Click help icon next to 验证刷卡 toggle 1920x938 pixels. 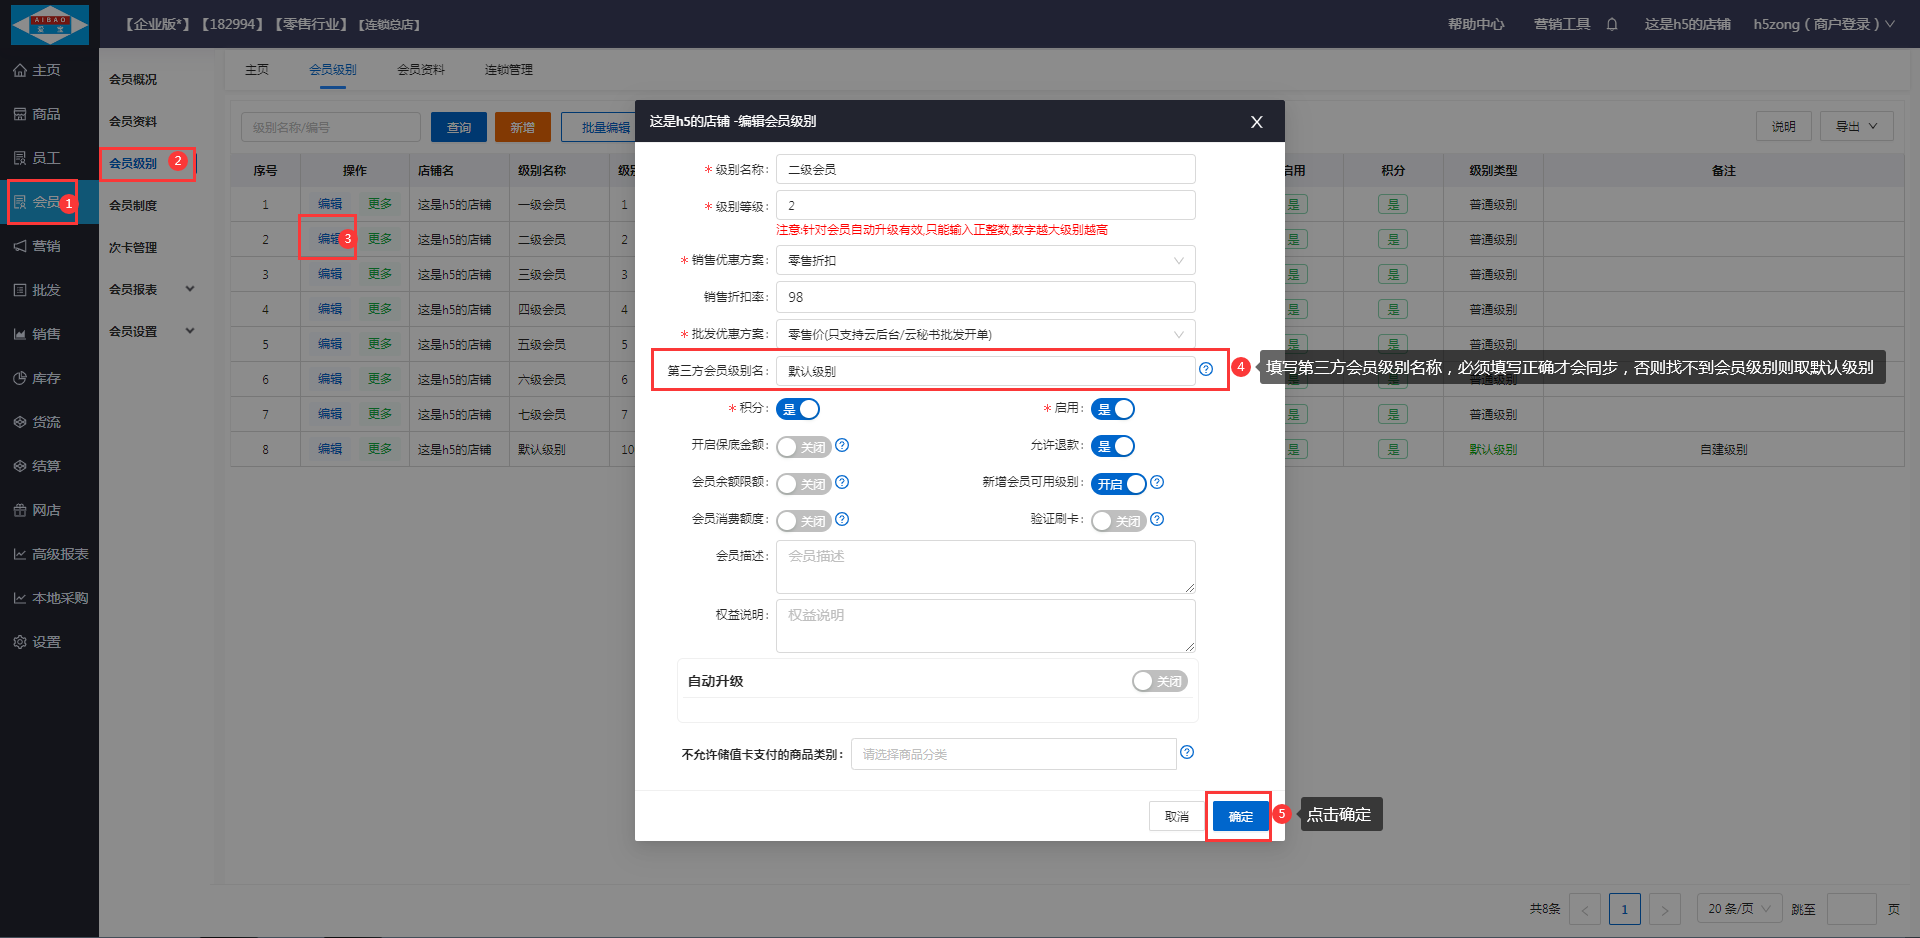[x=1157, y=519]
